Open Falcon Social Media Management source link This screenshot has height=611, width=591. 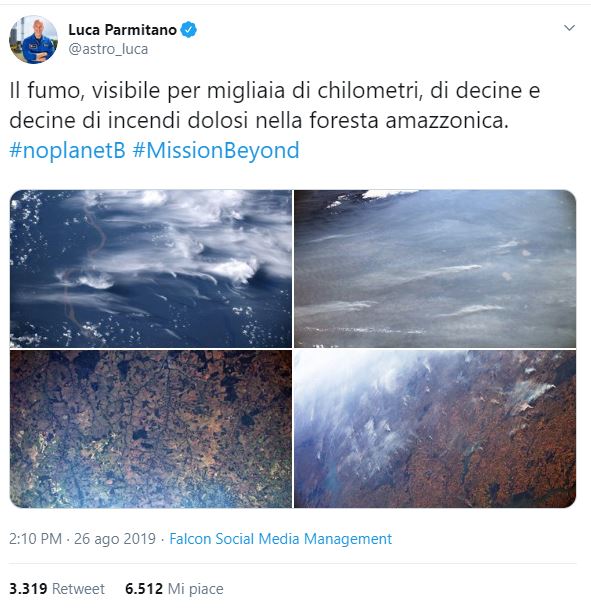[281, 539]
